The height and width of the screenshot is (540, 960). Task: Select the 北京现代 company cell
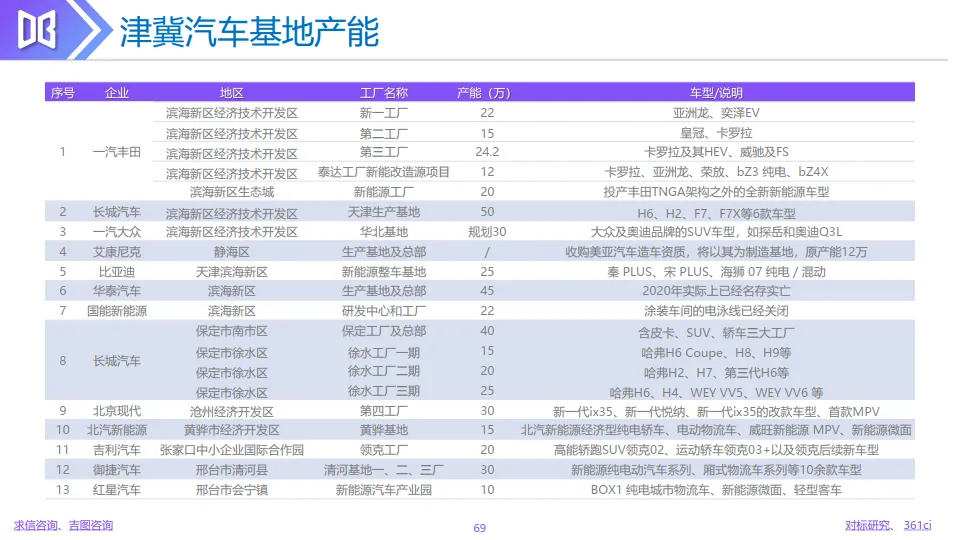[x=116, y=411]
